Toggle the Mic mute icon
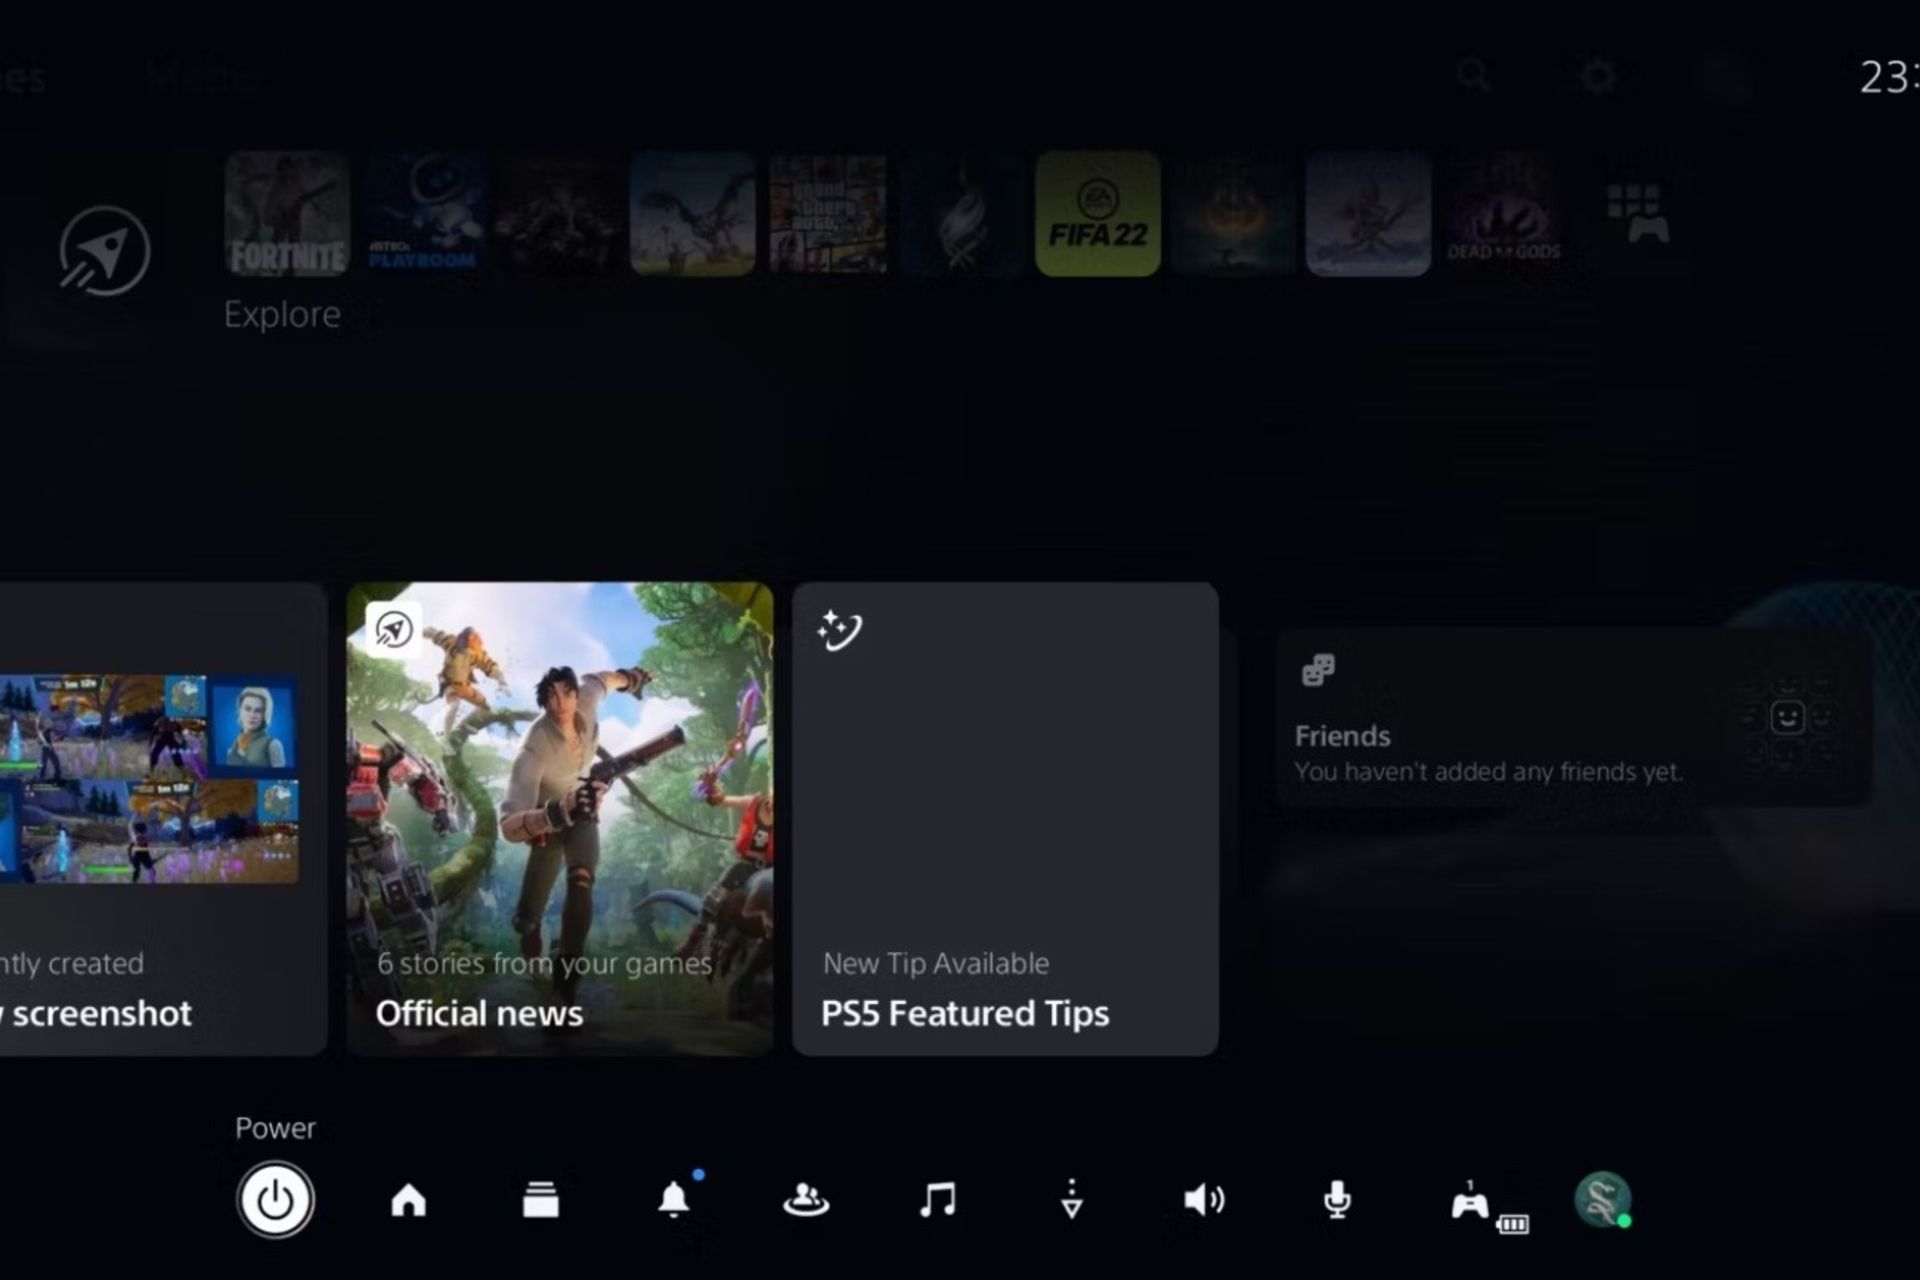The height and width of the screenshot is (1280, 1920). tap(1337, 1199)
